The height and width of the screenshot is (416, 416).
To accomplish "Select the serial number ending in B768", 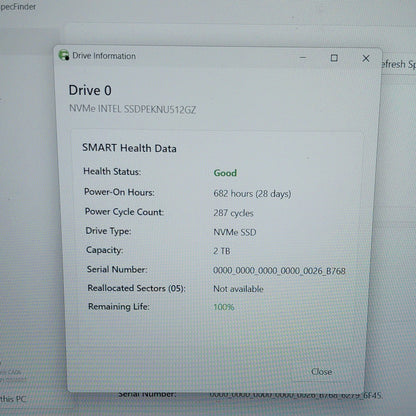I will [x=279, y=270].
